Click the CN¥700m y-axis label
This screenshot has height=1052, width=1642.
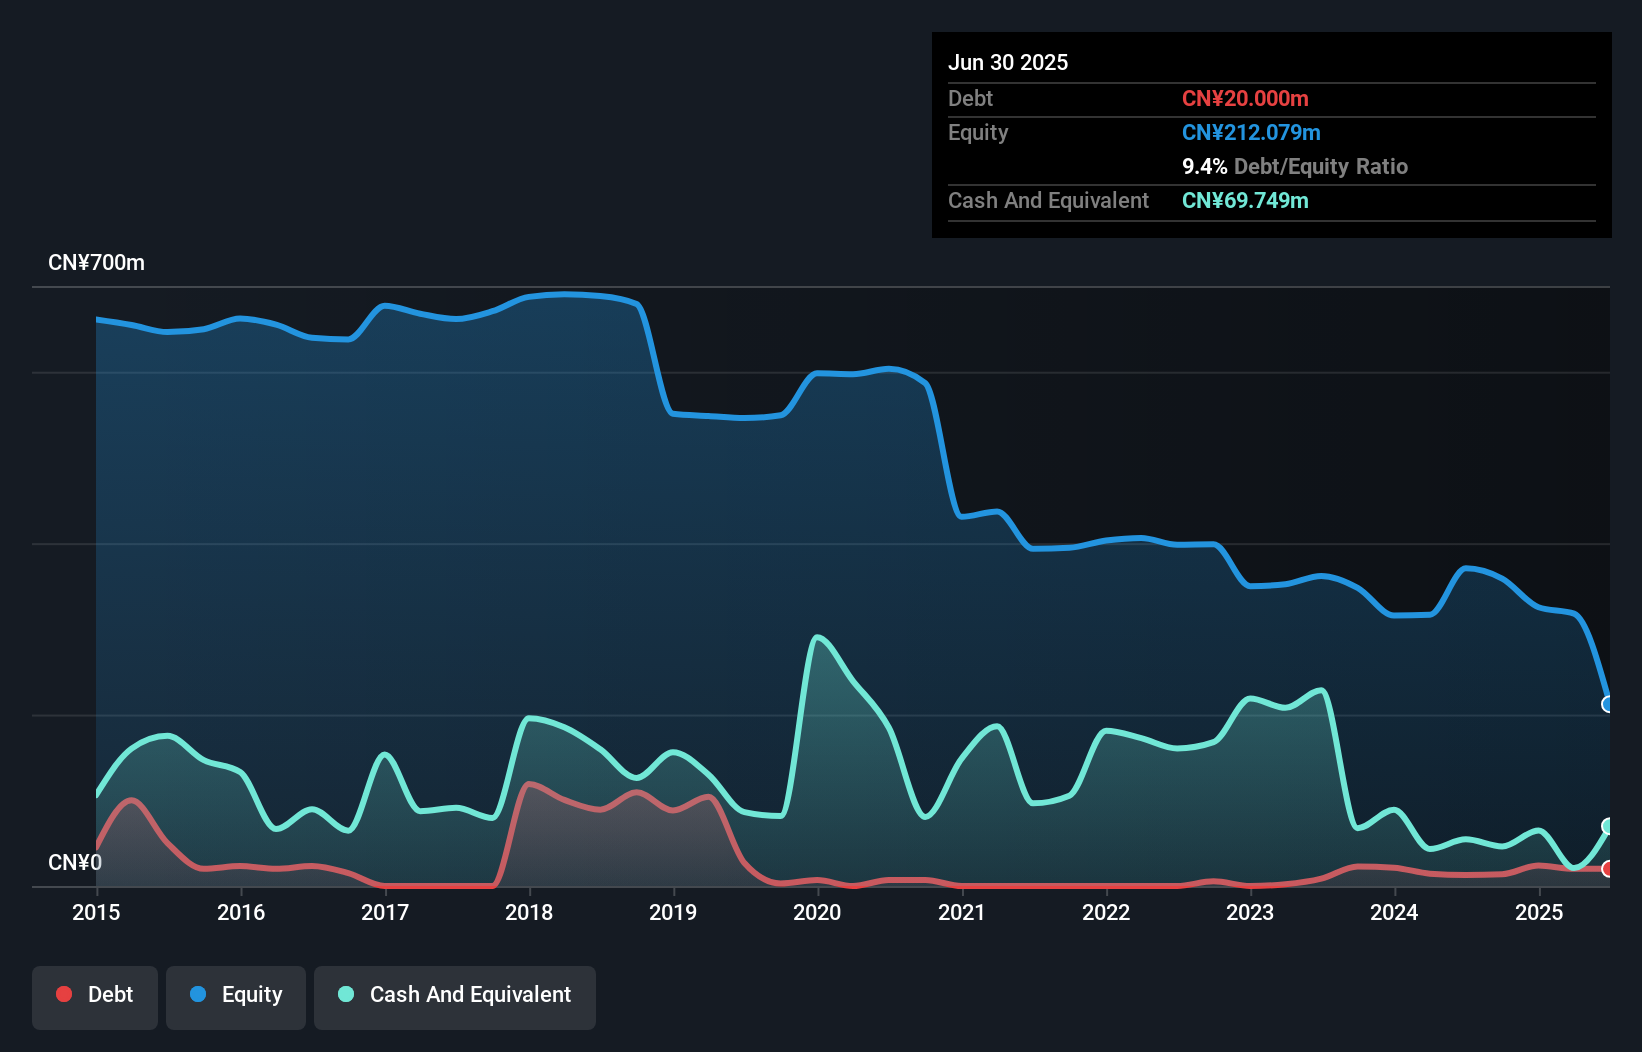96,263
